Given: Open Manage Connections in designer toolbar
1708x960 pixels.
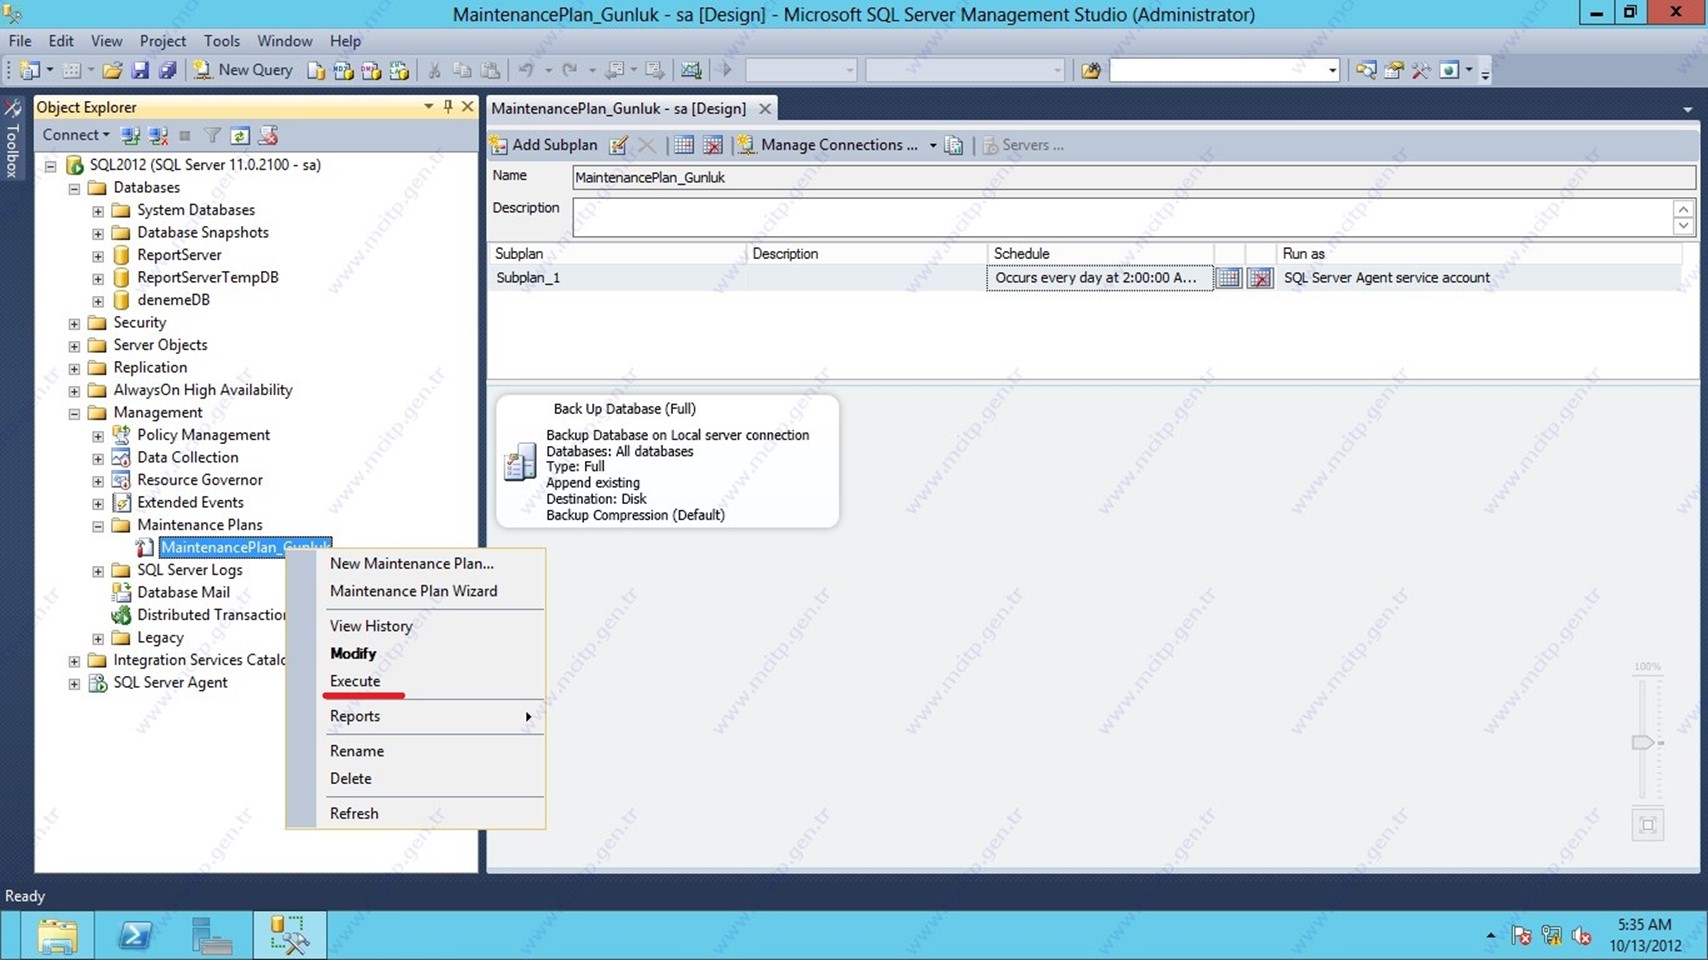Looking at the screenshot, I should point(838,145).
